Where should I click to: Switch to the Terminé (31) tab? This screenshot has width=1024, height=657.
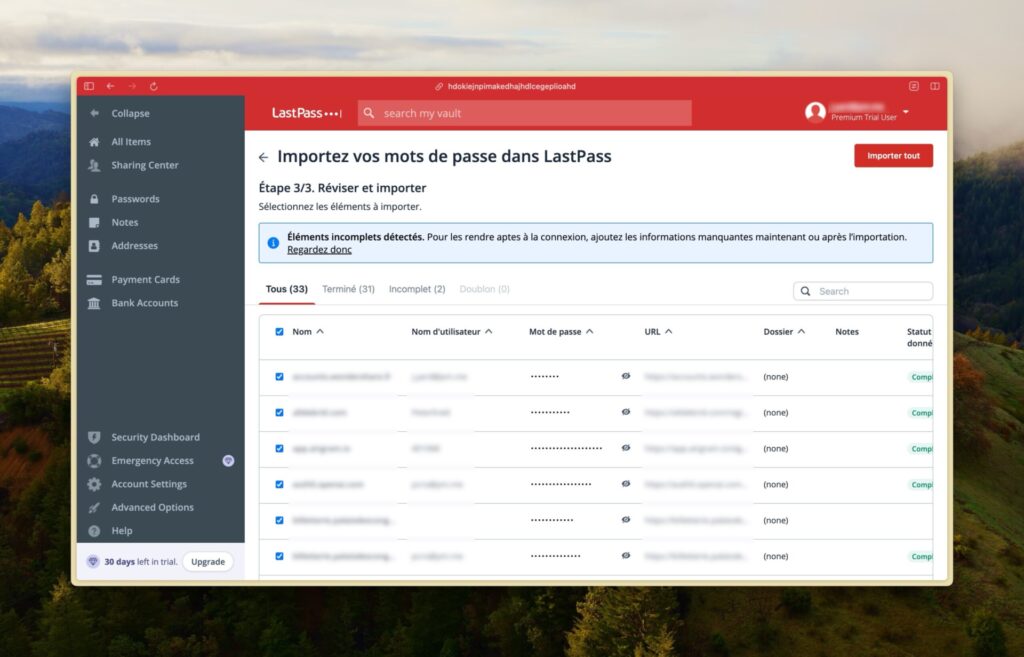(x=348, y=289)
